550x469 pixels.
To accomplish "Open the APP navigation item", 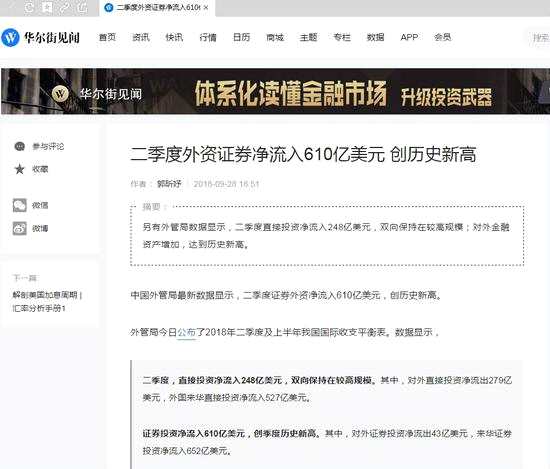I will (x=409, y=37).
